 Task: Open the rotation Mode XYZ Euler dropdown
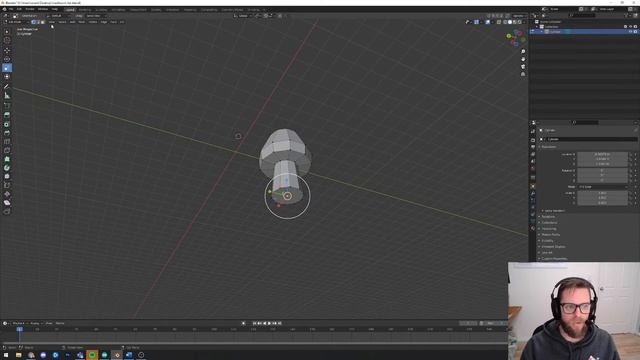point(602,187)
